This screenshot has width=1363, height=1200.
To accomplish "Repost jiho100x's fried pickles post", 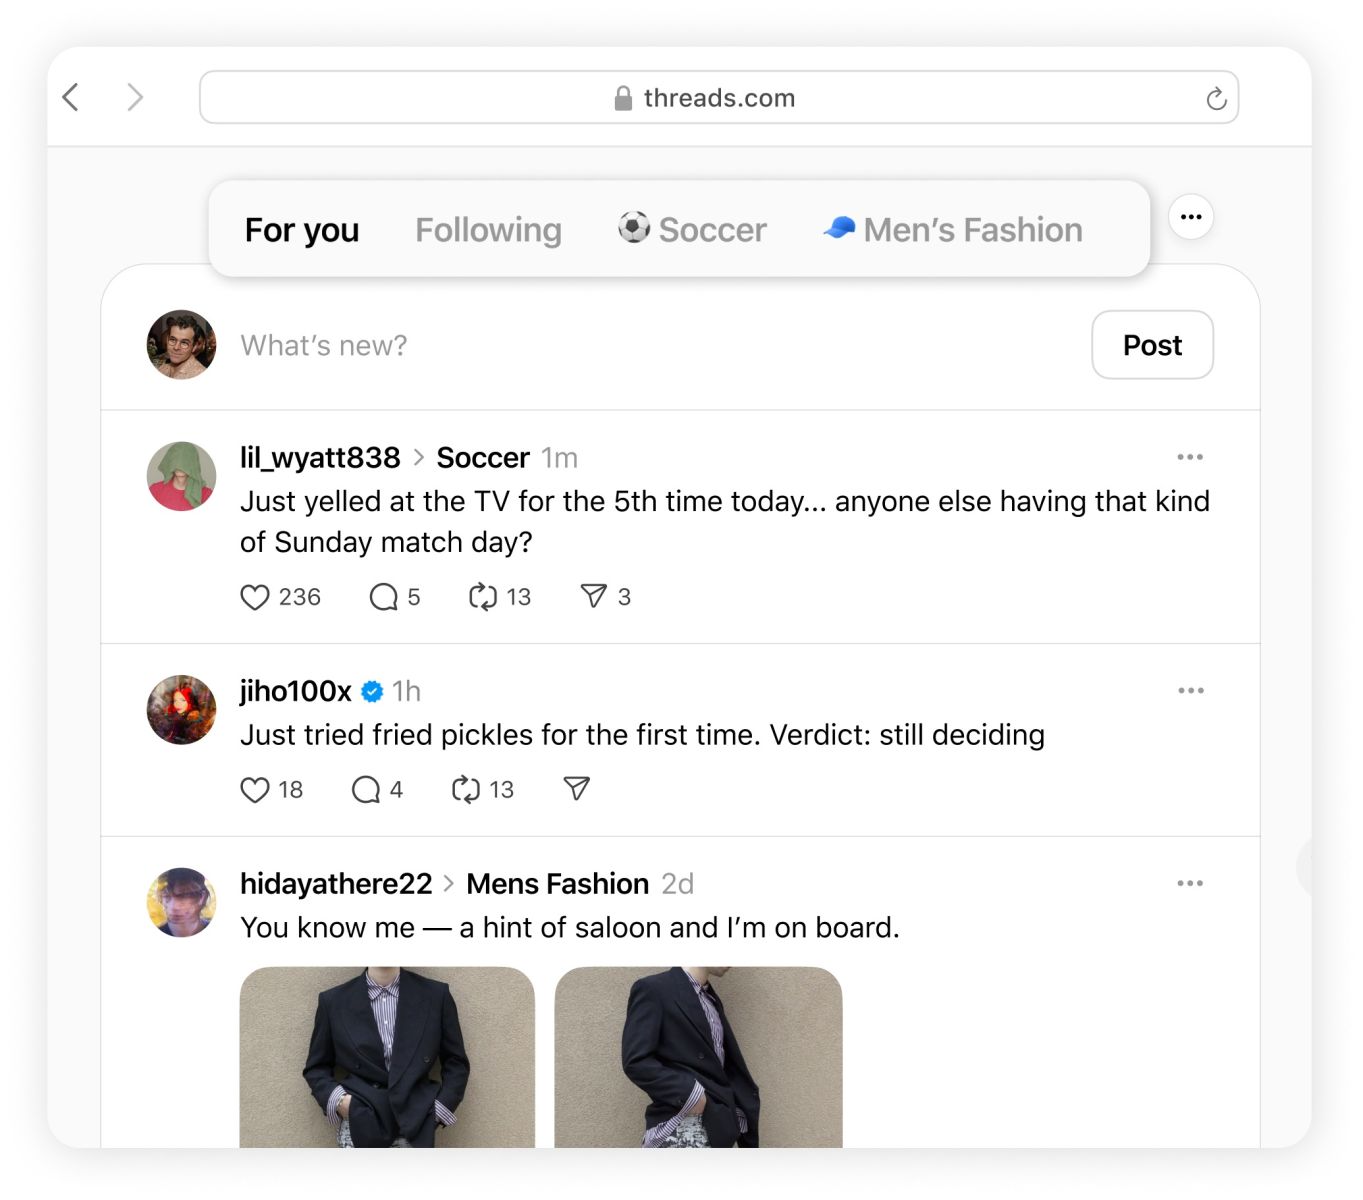I will click(x=466, y=790).
